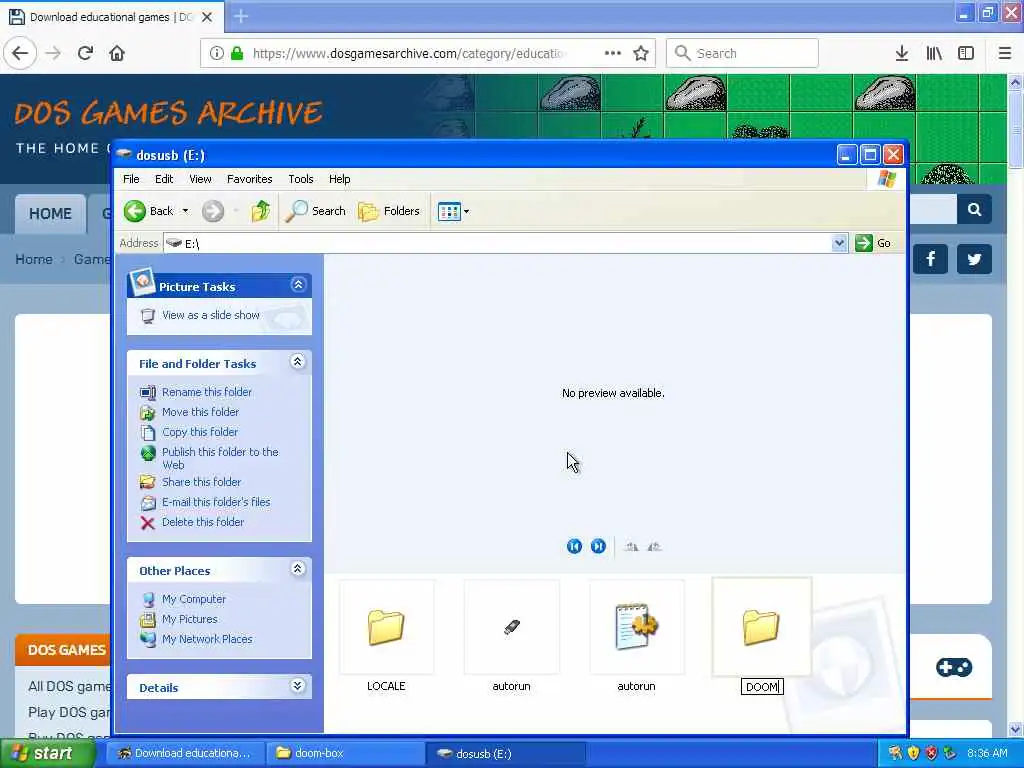The image size is (1024, 768).
Task: Open the View menu in dosusb window
Action: coord(200,179)
